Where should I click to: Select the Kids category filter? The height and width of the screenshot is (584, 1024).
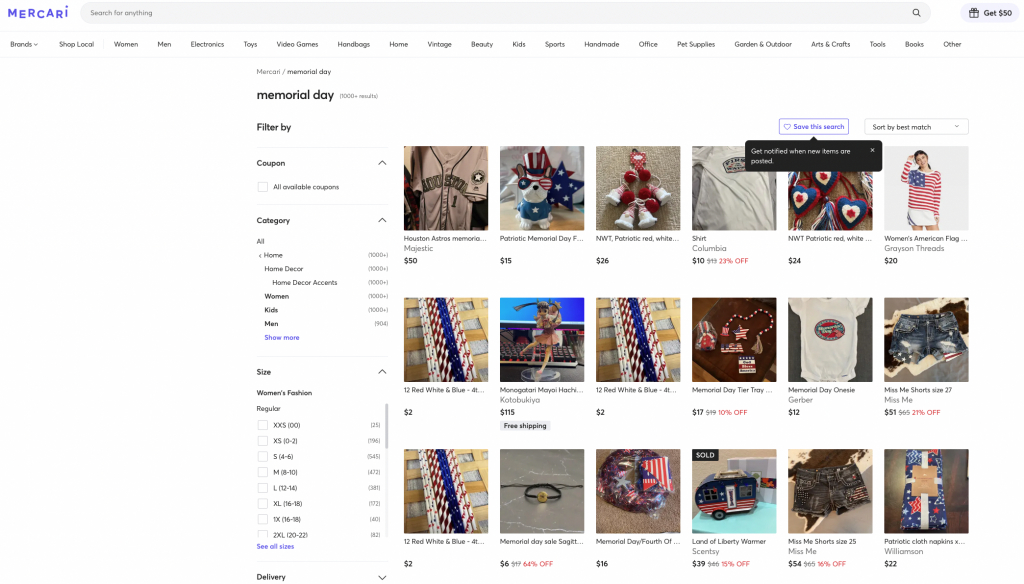click(x=271, y=310)
